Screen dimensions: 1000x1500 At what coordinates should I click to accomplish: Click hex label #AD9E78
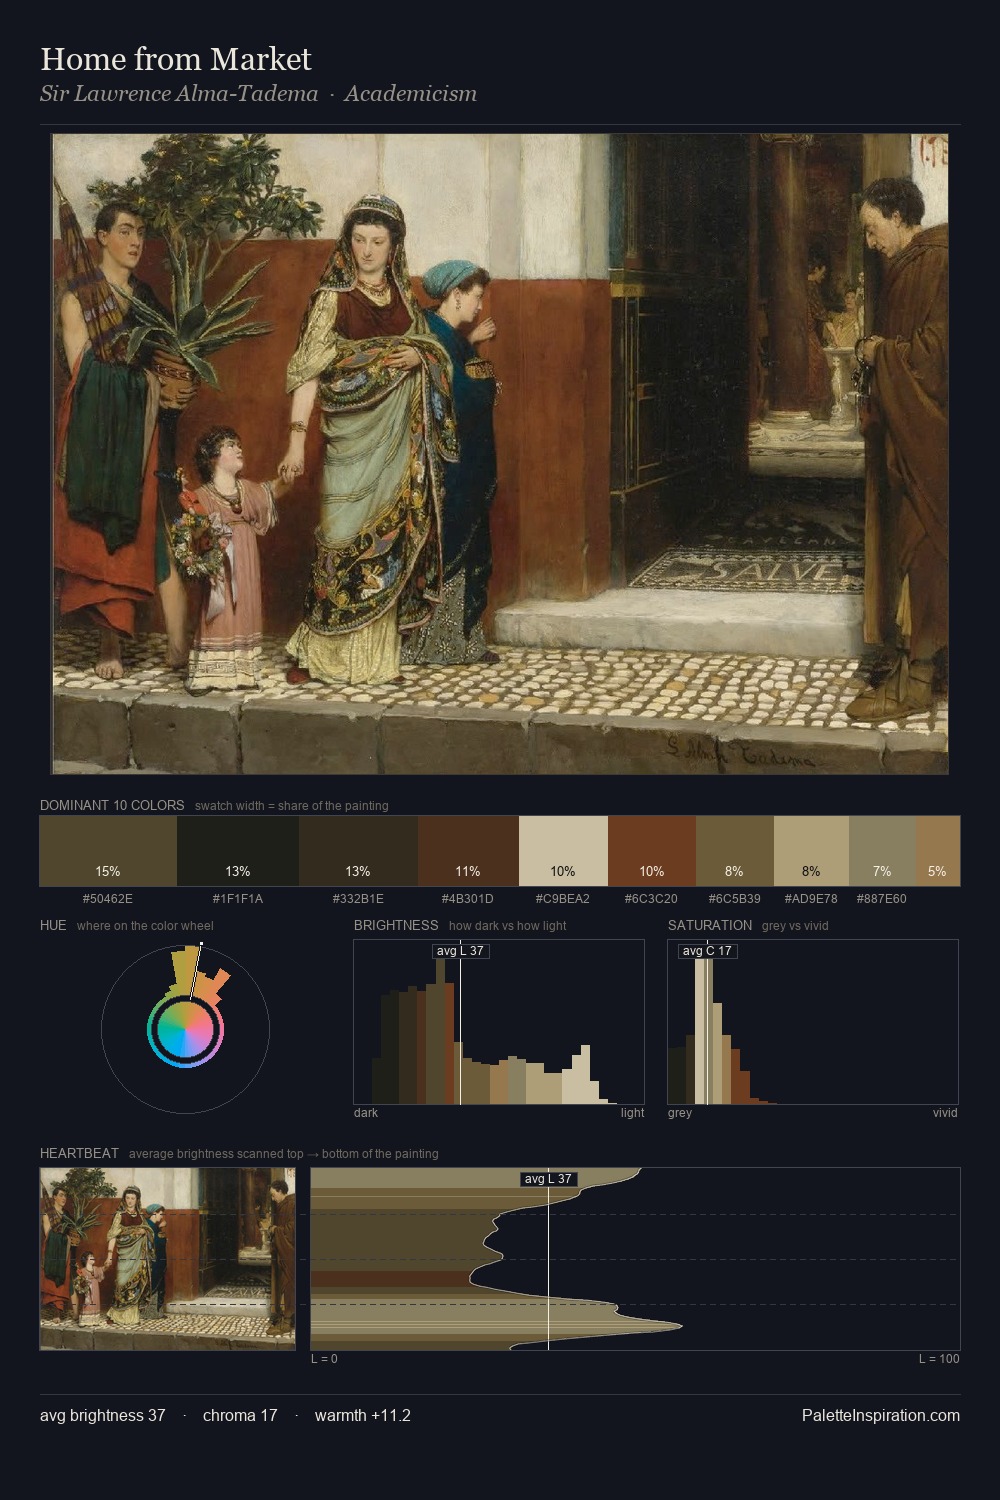point(811,899)
